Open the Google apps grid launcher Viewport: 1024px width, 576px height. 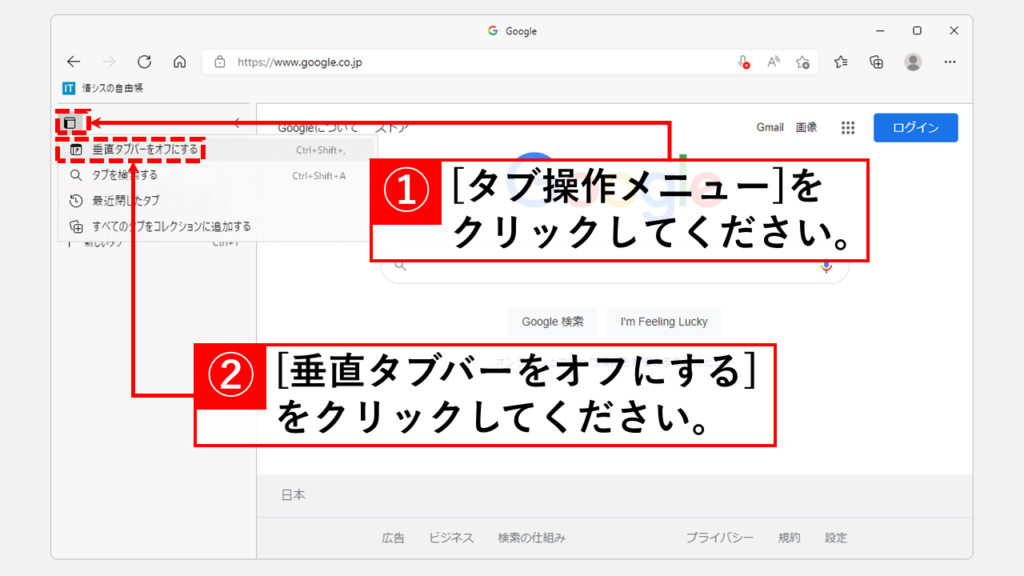click(848, 128)
